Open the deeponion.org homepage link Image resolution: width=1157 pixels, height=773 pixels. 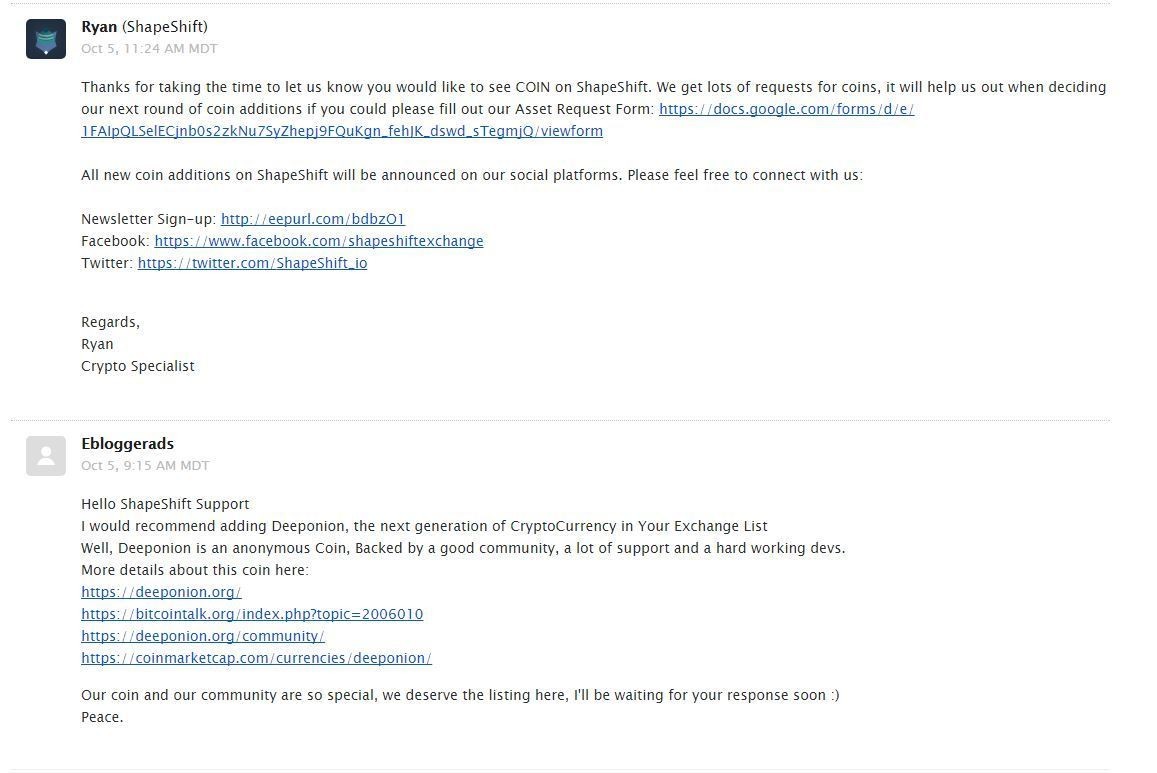161,592
